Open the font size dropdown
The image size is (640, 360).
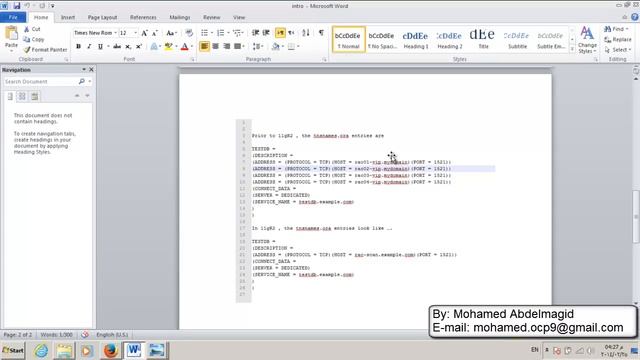coord(136,33)
